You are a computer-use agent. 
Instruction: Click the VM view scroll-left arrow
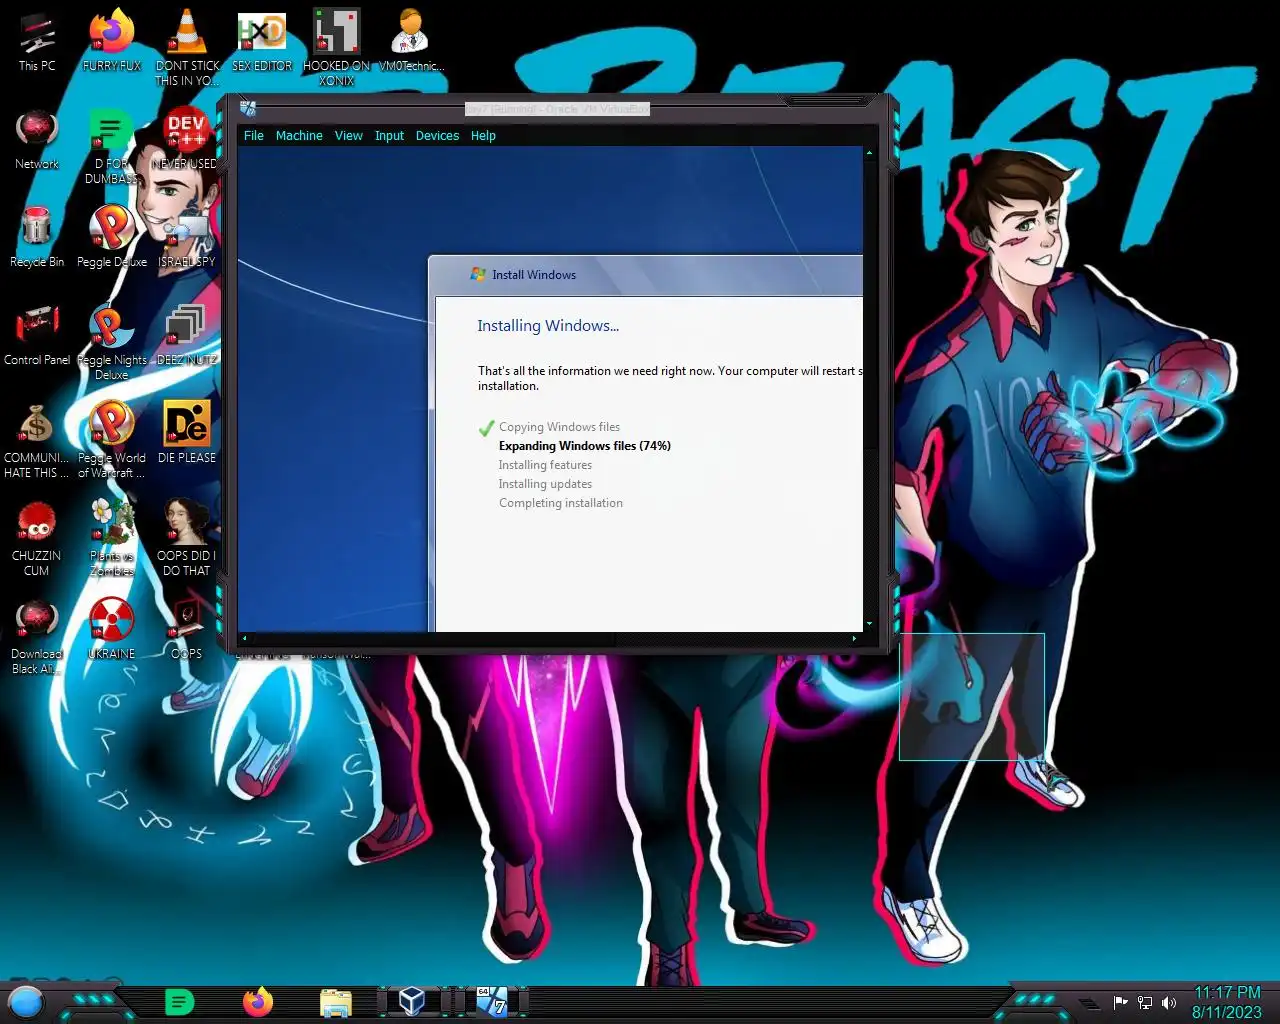coord(245,638)
